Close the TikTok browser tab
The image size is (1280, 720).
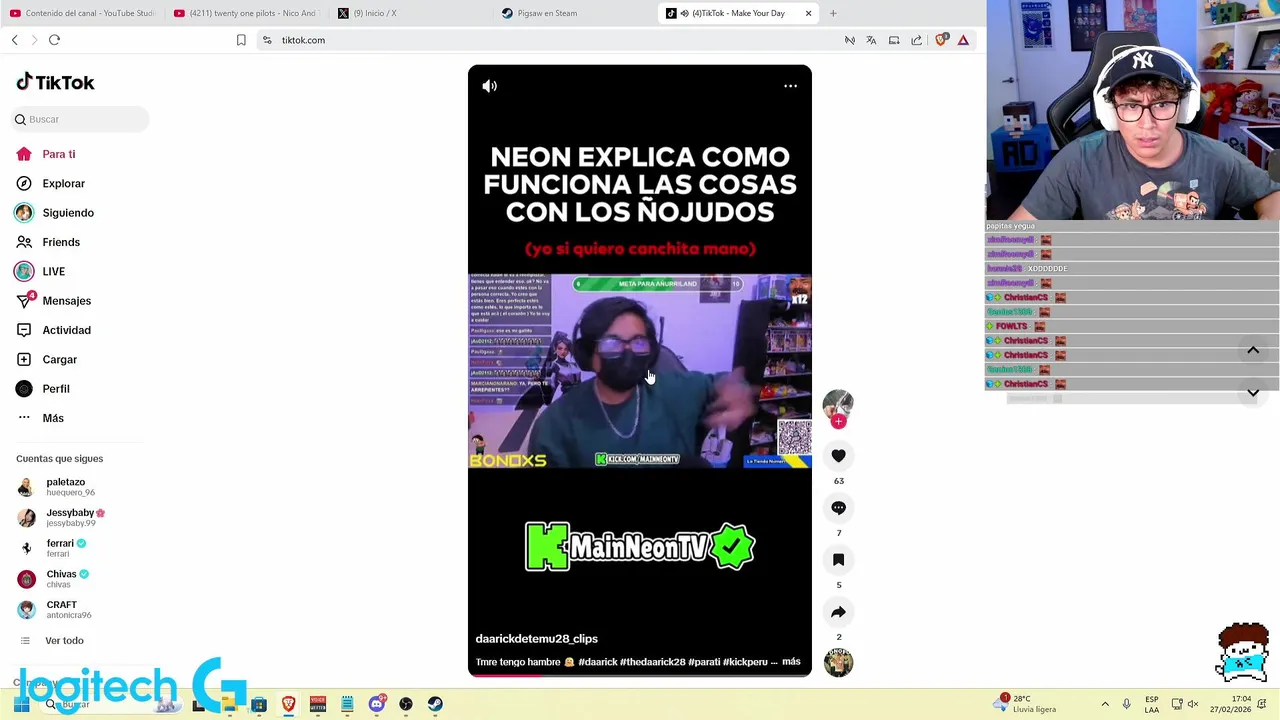click(808, 13)
